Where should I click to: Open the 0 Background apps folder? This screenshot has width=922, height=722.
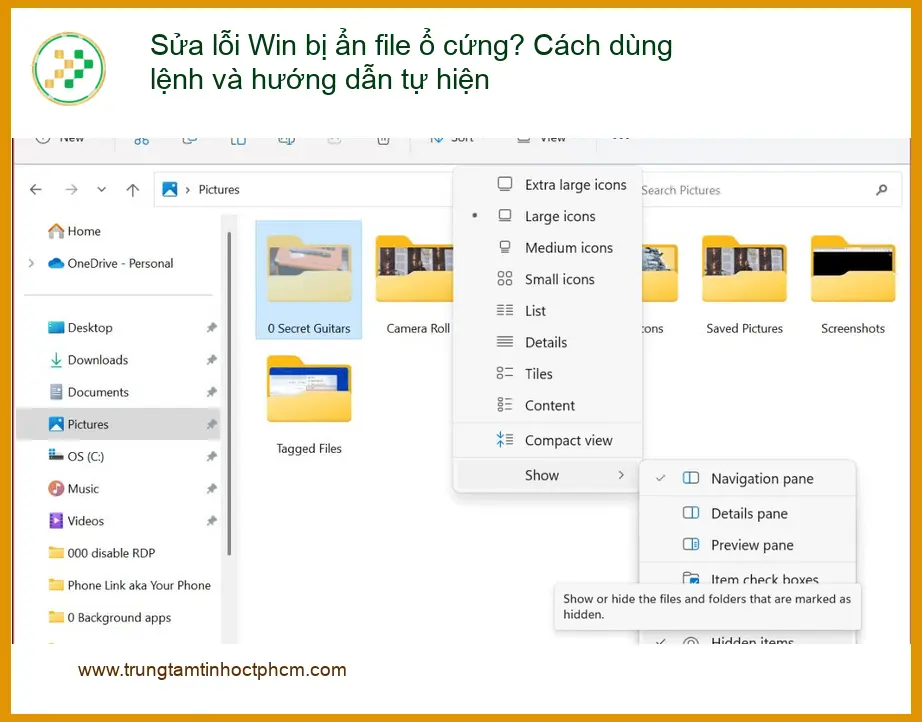(109, 617)
